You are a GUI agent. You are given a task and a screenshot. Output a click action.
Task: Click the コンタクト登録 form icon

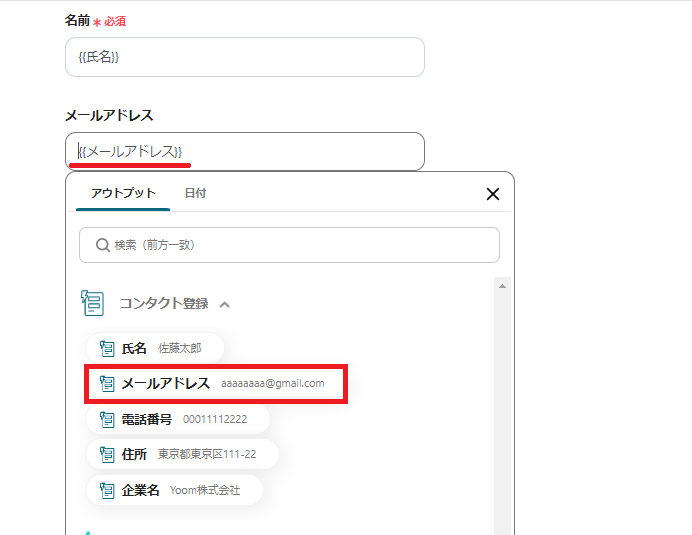93,303
